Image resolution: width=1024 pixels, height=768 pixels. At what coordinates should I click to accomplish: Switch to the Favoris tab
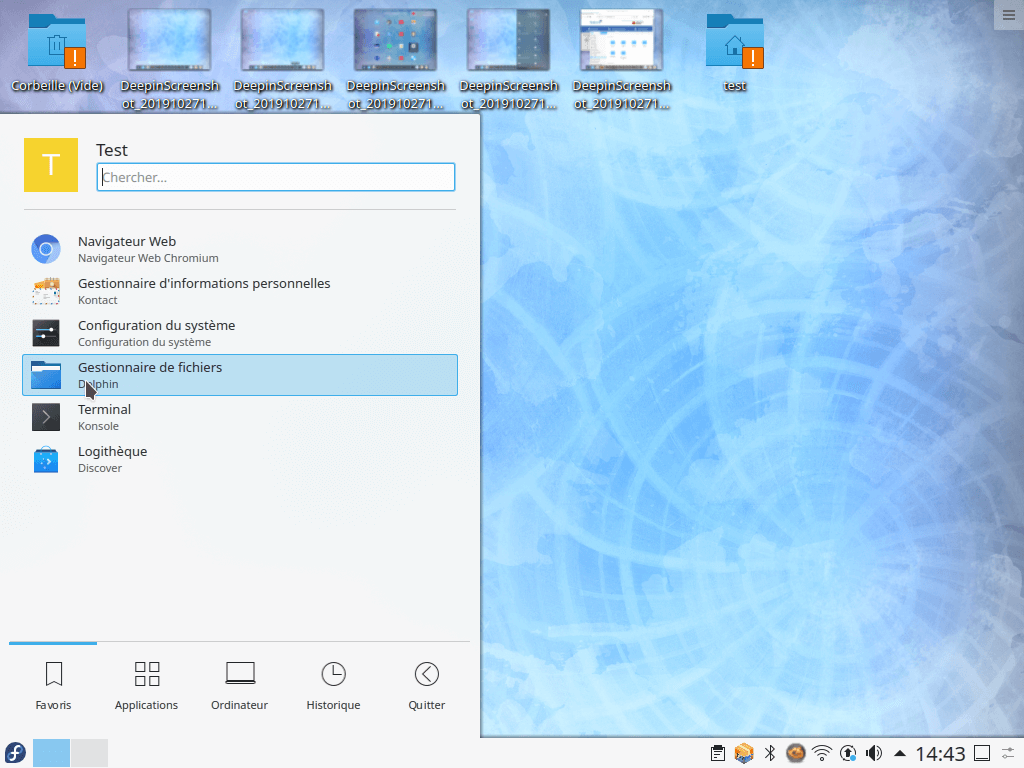54,686
